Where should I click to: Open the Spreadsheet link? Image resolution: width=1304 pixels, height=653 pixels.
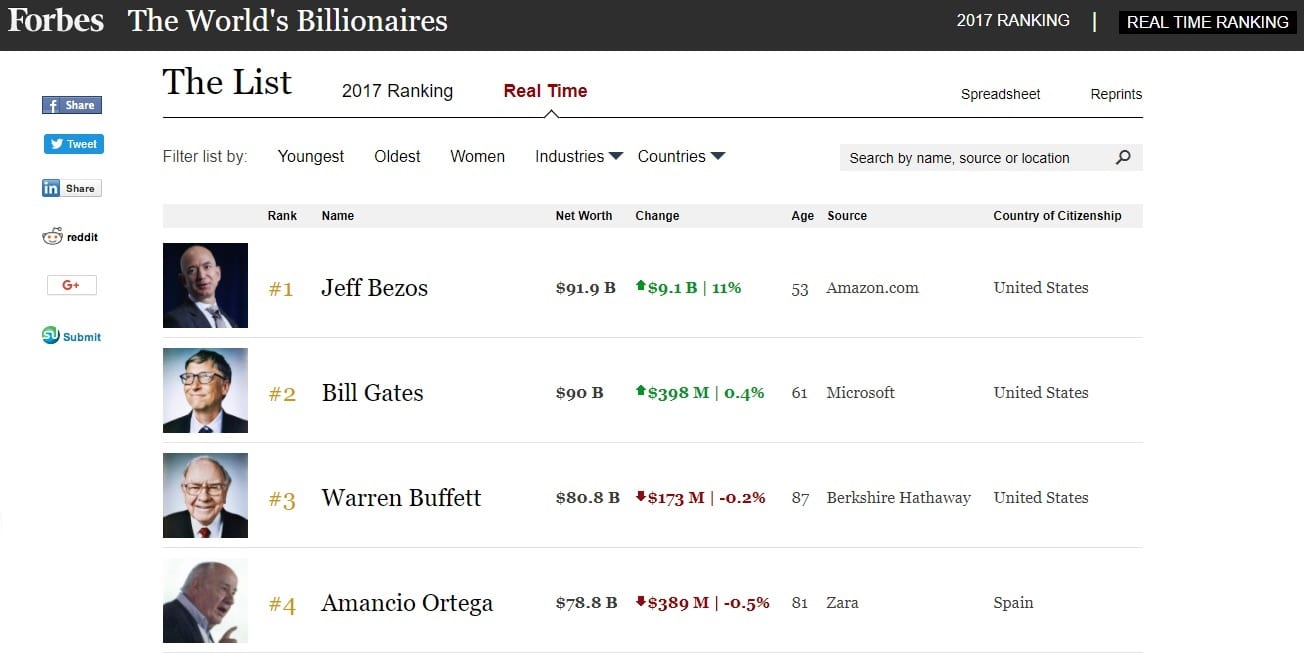(x=1000, y=94)
